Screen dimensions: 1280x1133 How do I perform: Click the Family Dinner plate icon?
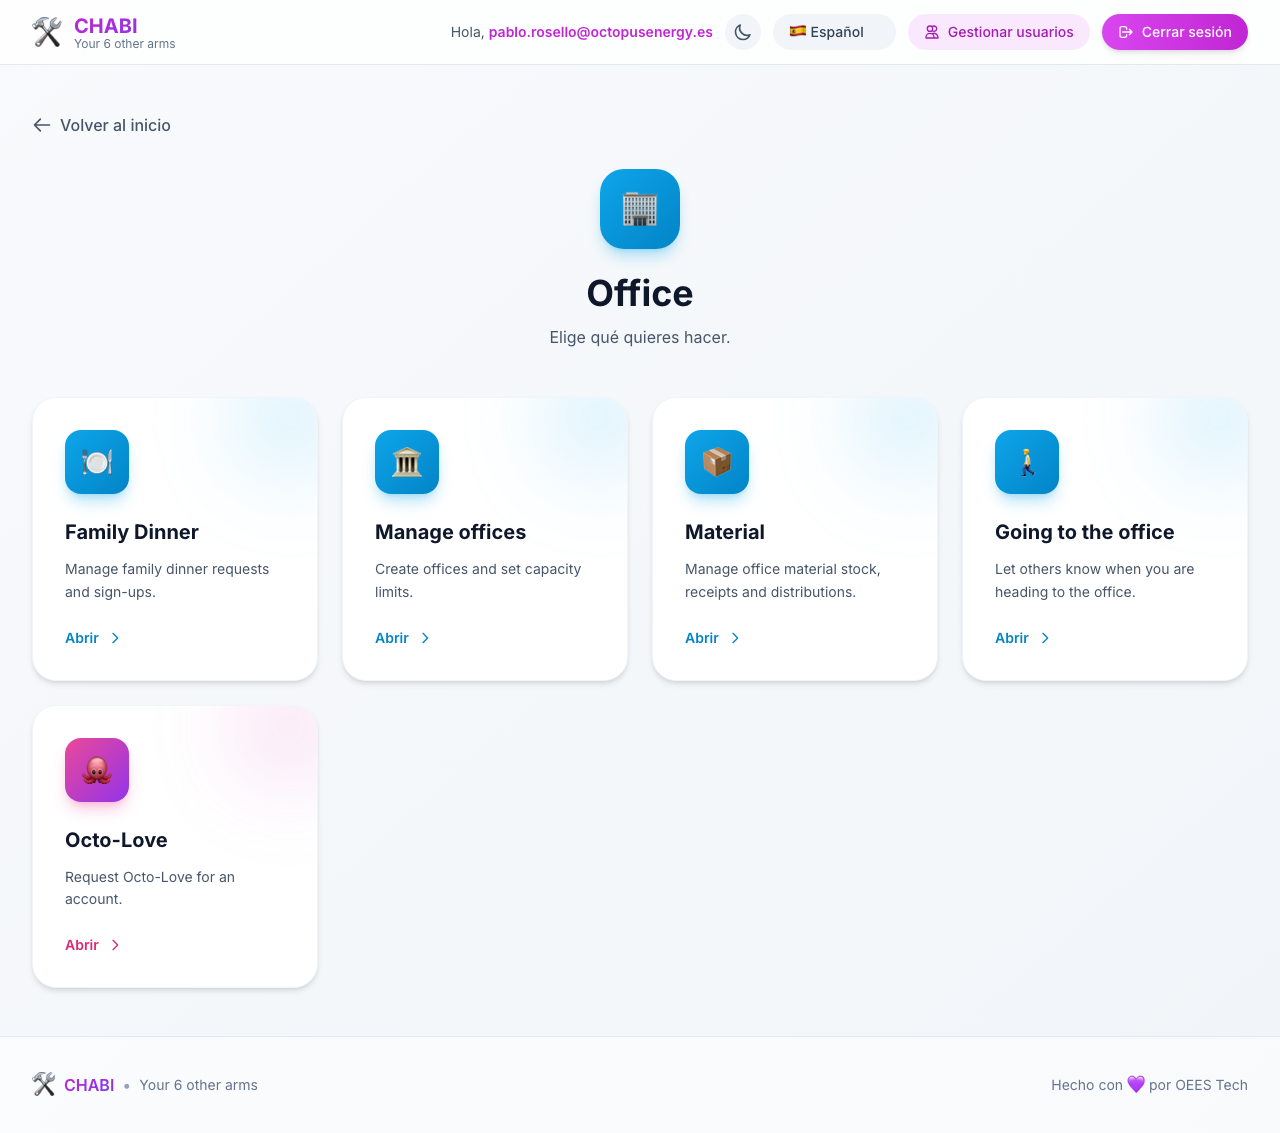click(97, 462)
